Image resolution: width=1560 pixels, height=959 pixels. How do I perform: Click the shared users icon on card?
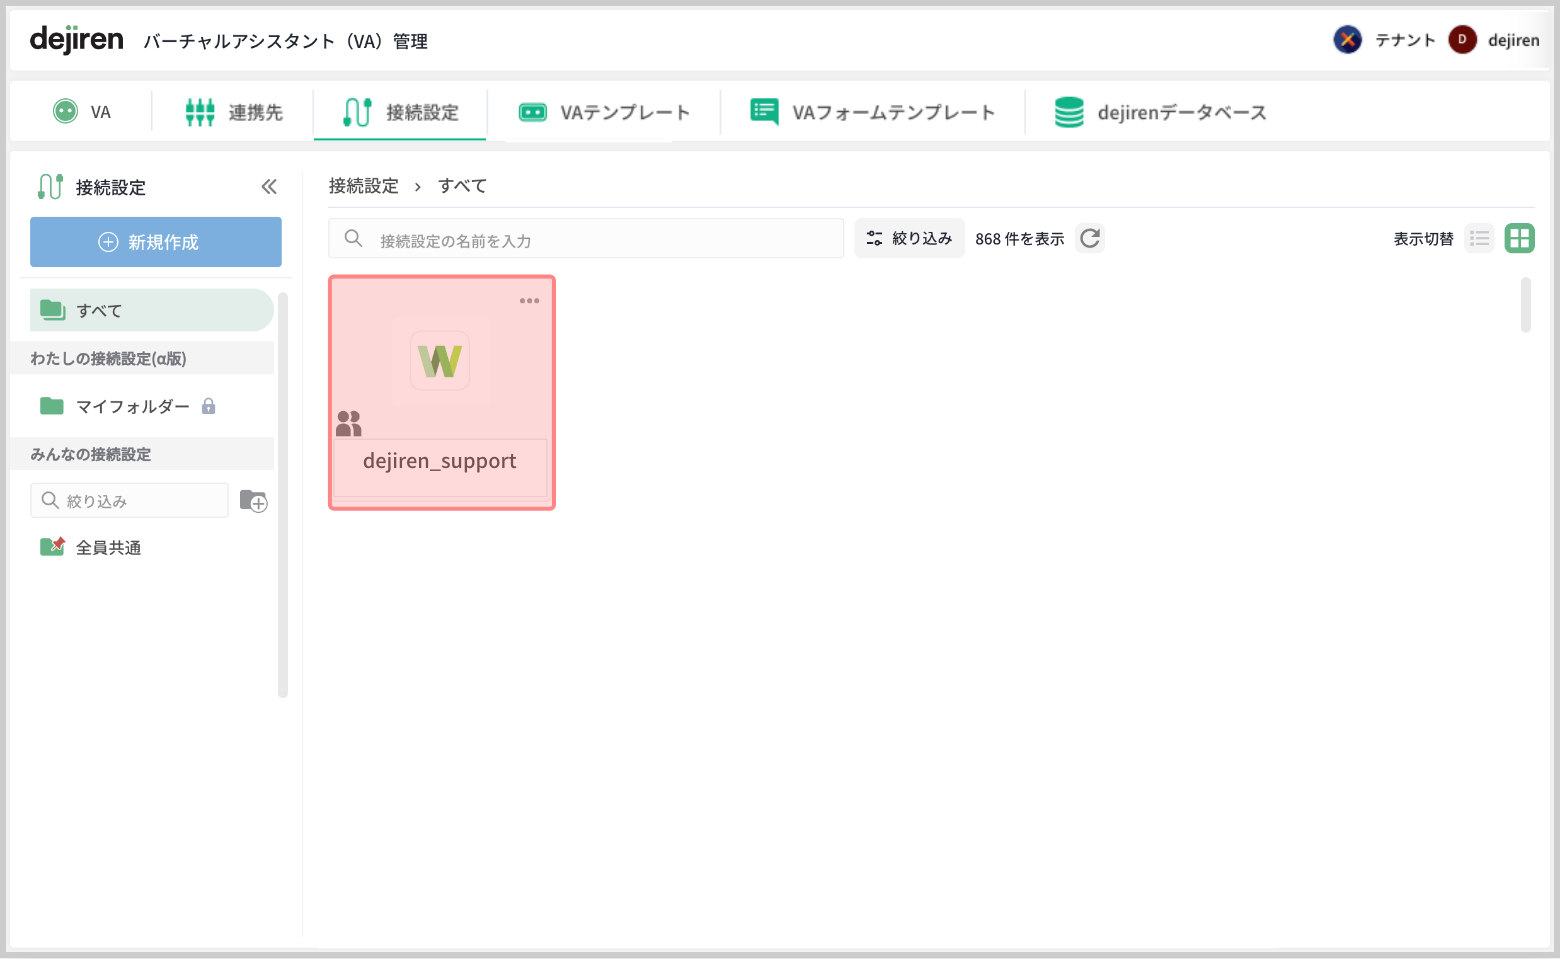[x=348, y=424]
